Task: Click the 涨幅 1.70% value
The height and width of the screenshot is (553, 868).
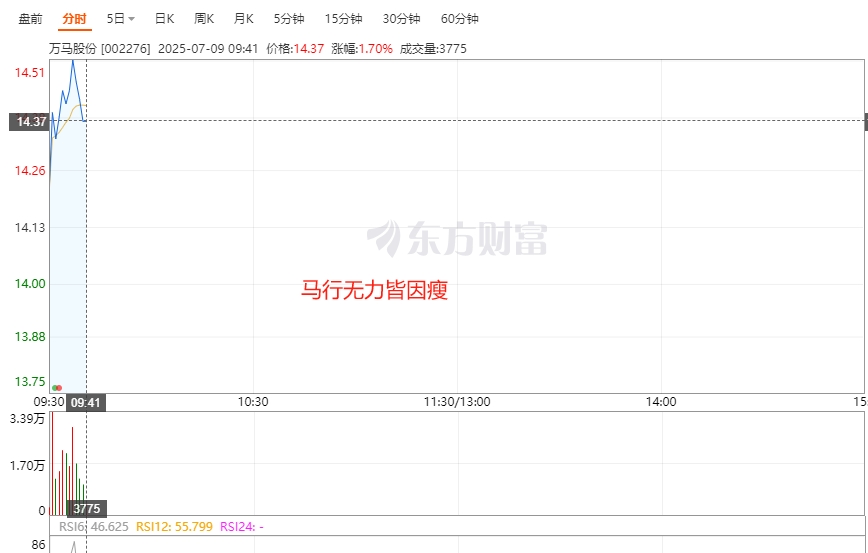Action: pos(362,49)
